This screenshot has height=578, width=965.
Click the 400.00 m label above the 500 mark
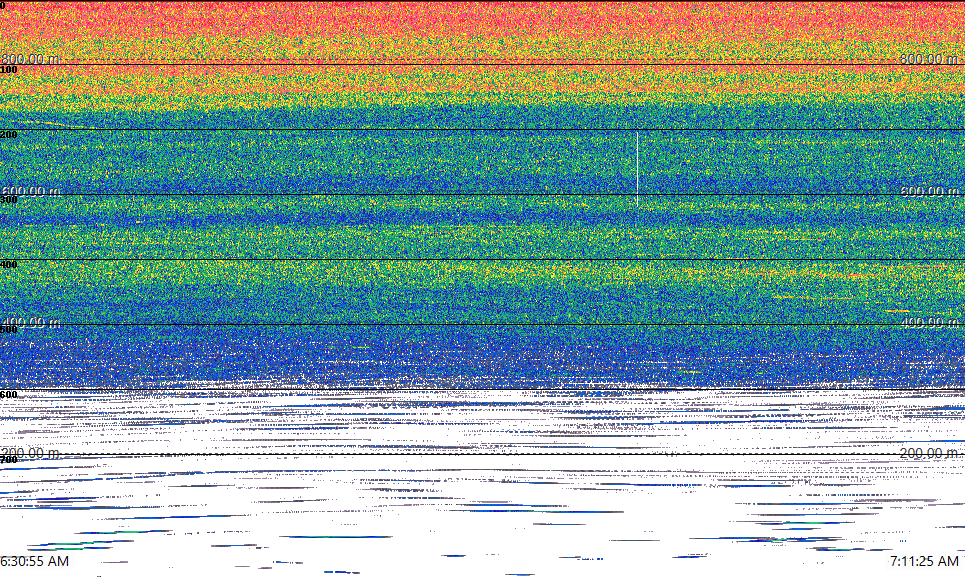(31, 322)
